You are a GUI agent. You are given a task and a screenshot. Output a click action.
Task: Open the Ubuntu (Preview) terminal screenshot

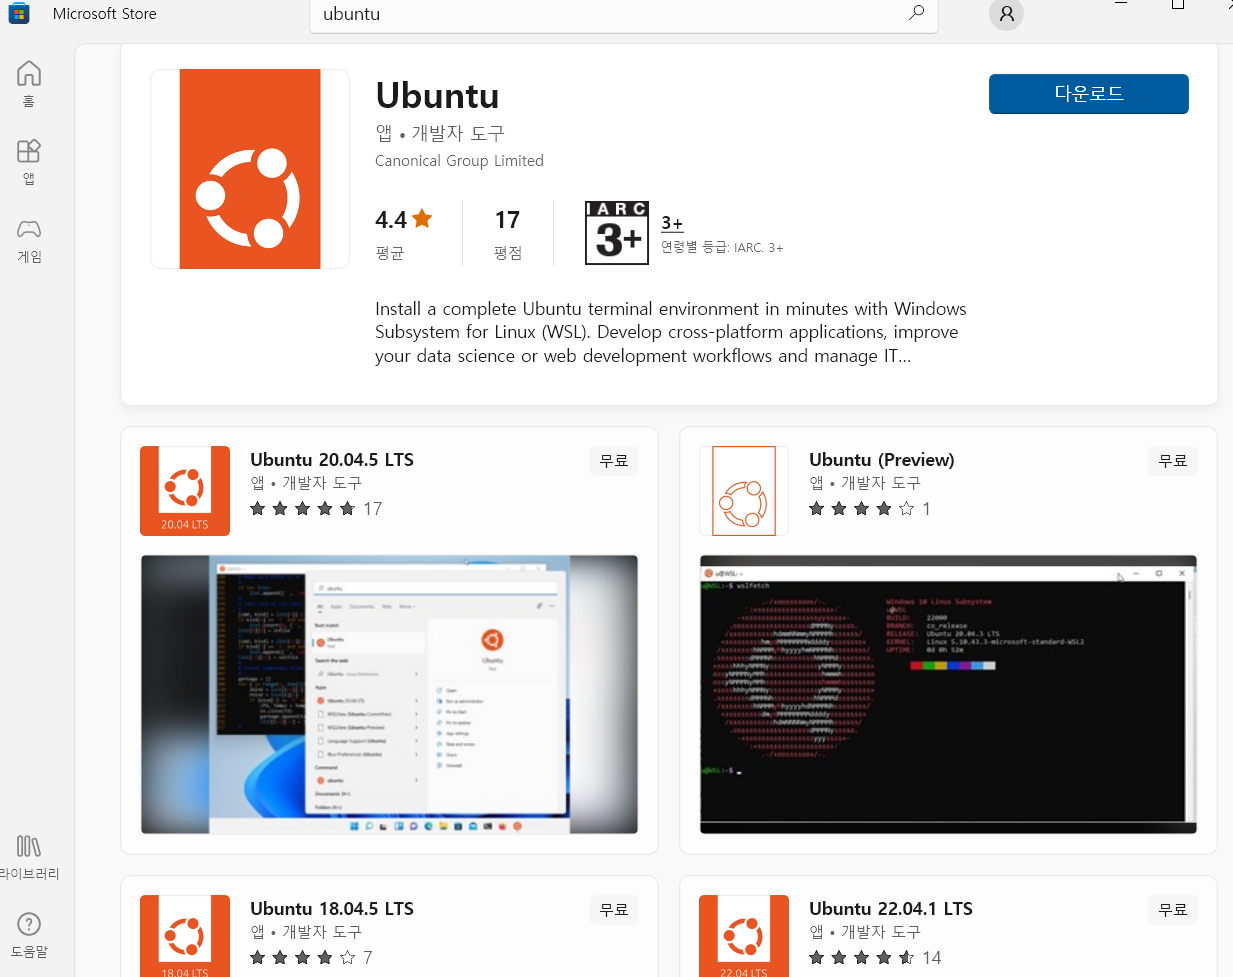(x=948, y=694)
